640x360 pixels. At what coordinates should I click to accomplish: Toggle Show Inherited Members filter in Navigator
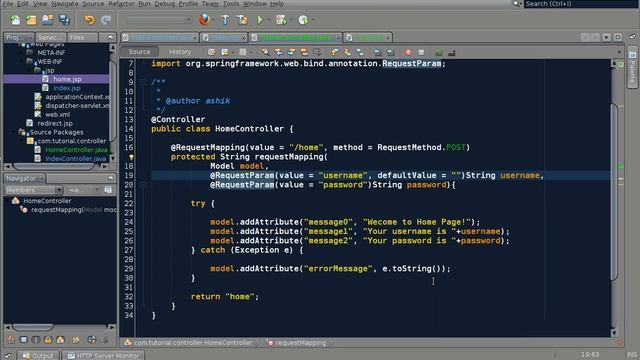click(x=11, y=340)
